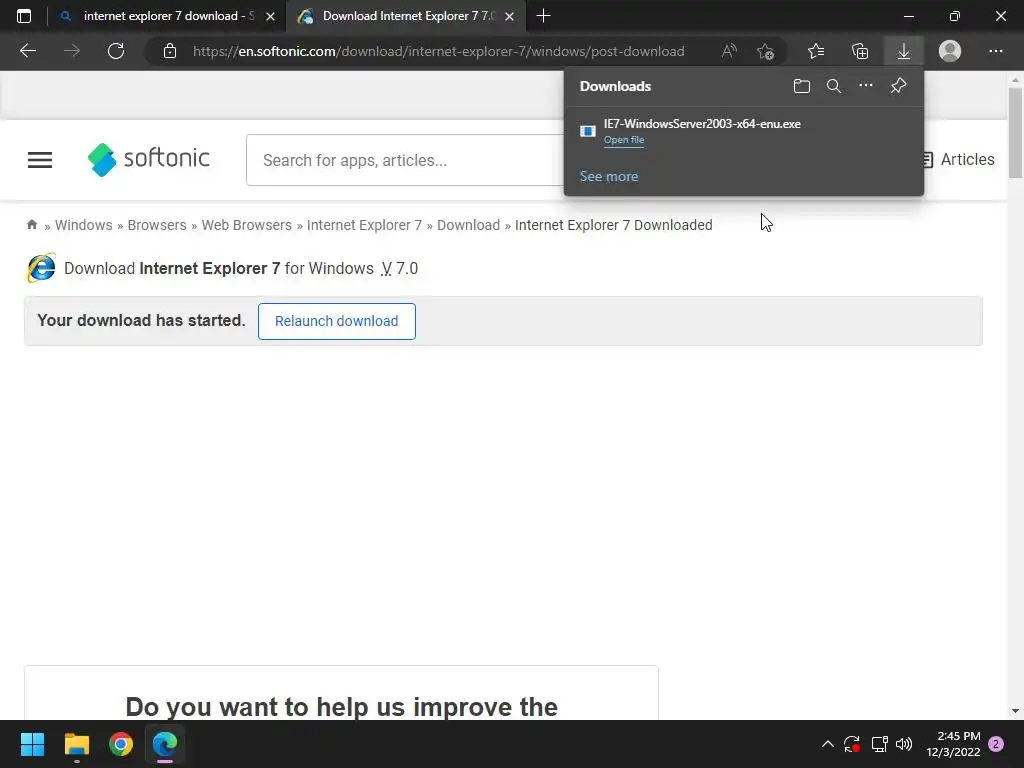Open volume control in system tray

[x=904, y=744]
